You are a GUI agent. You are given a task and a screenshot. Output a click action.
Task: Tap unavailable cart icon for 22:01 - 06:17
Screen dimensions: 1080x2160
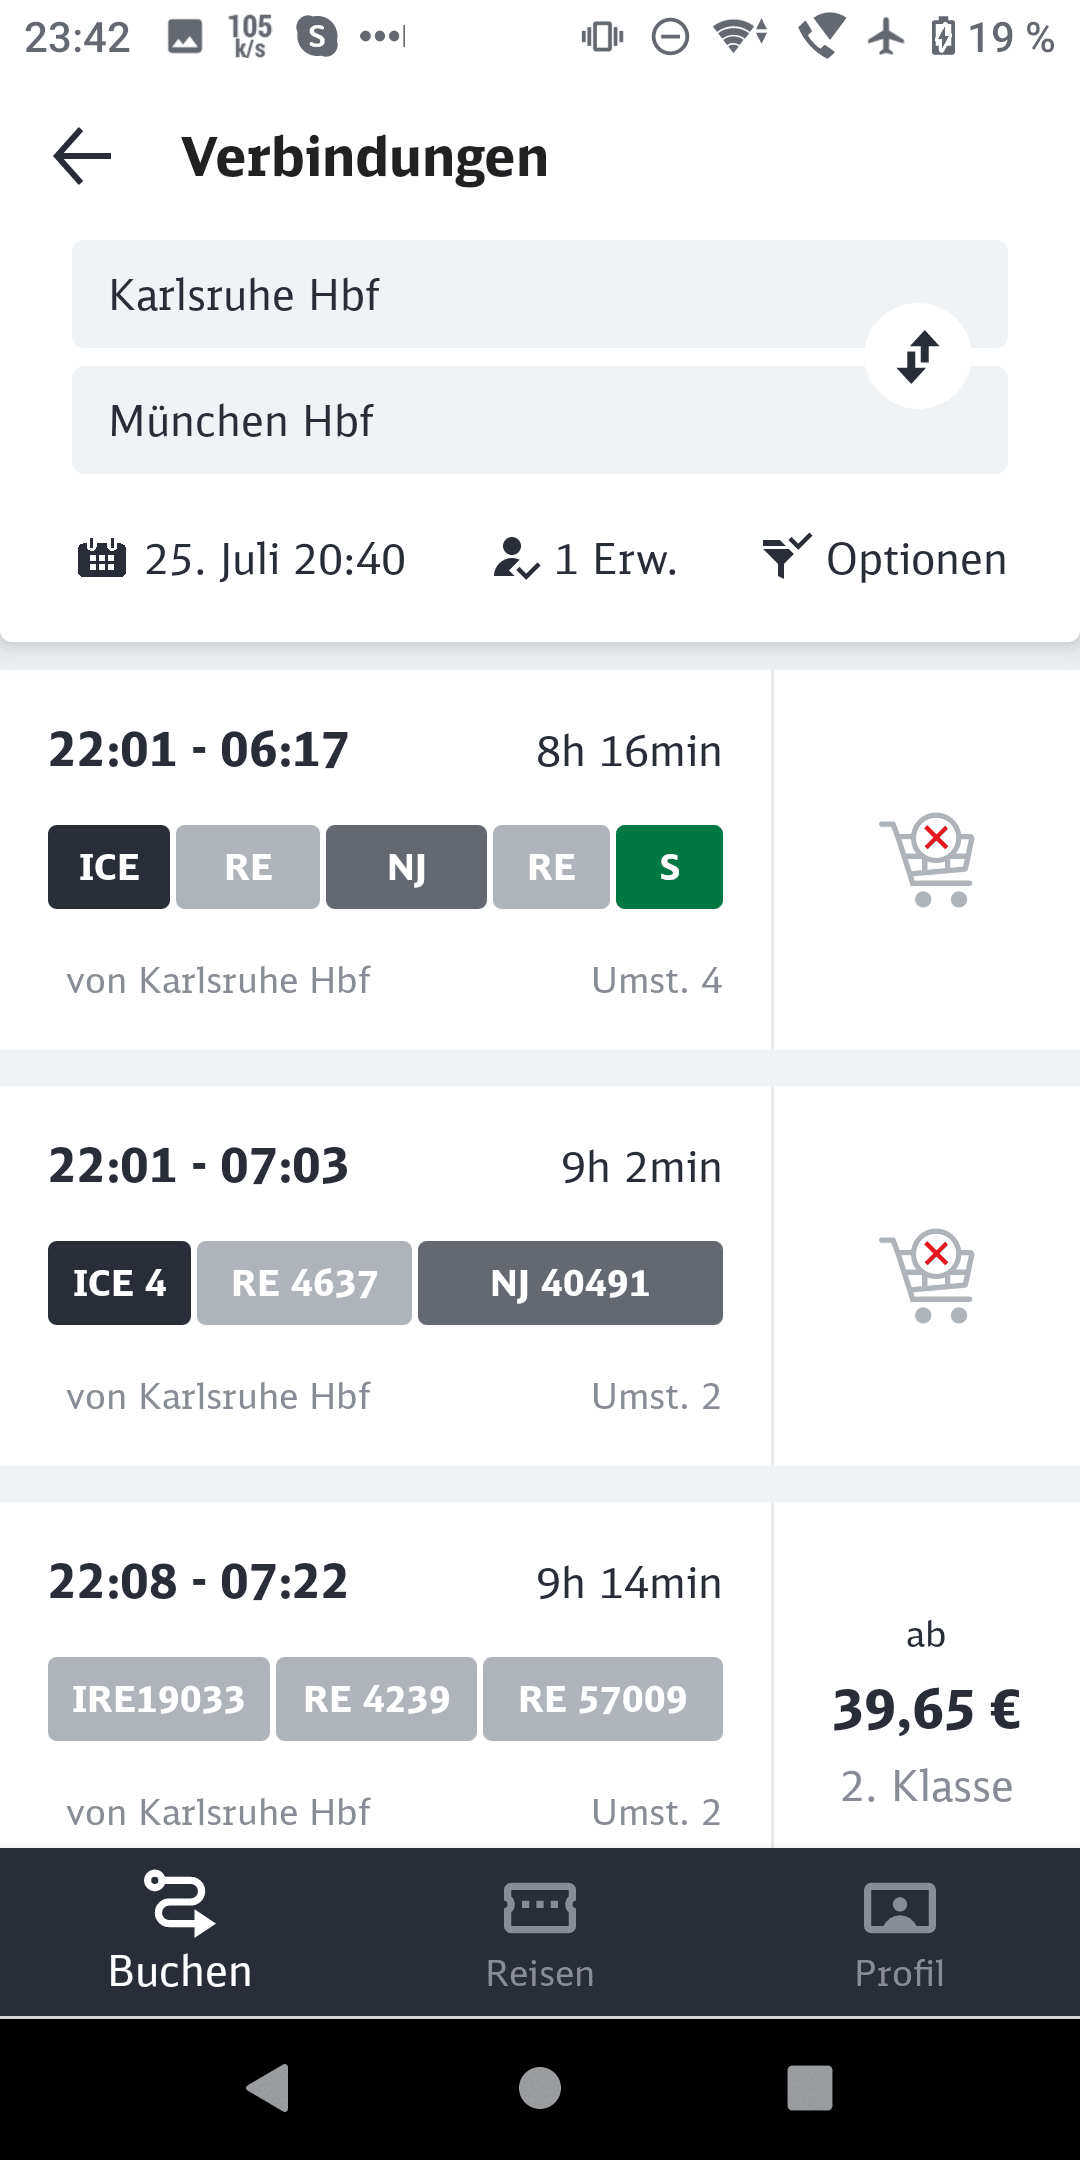click(927, 860)
